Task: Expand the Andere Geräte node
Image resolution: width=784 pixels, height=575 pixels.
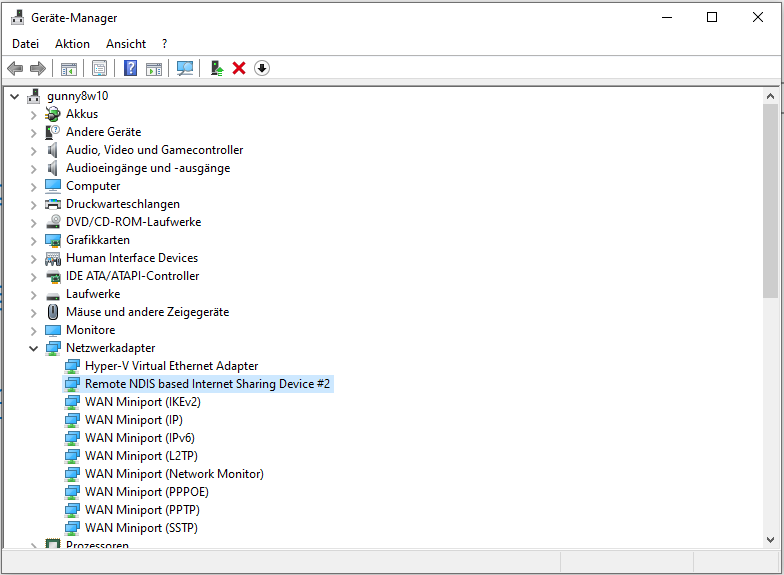Action: pos(34,133)
